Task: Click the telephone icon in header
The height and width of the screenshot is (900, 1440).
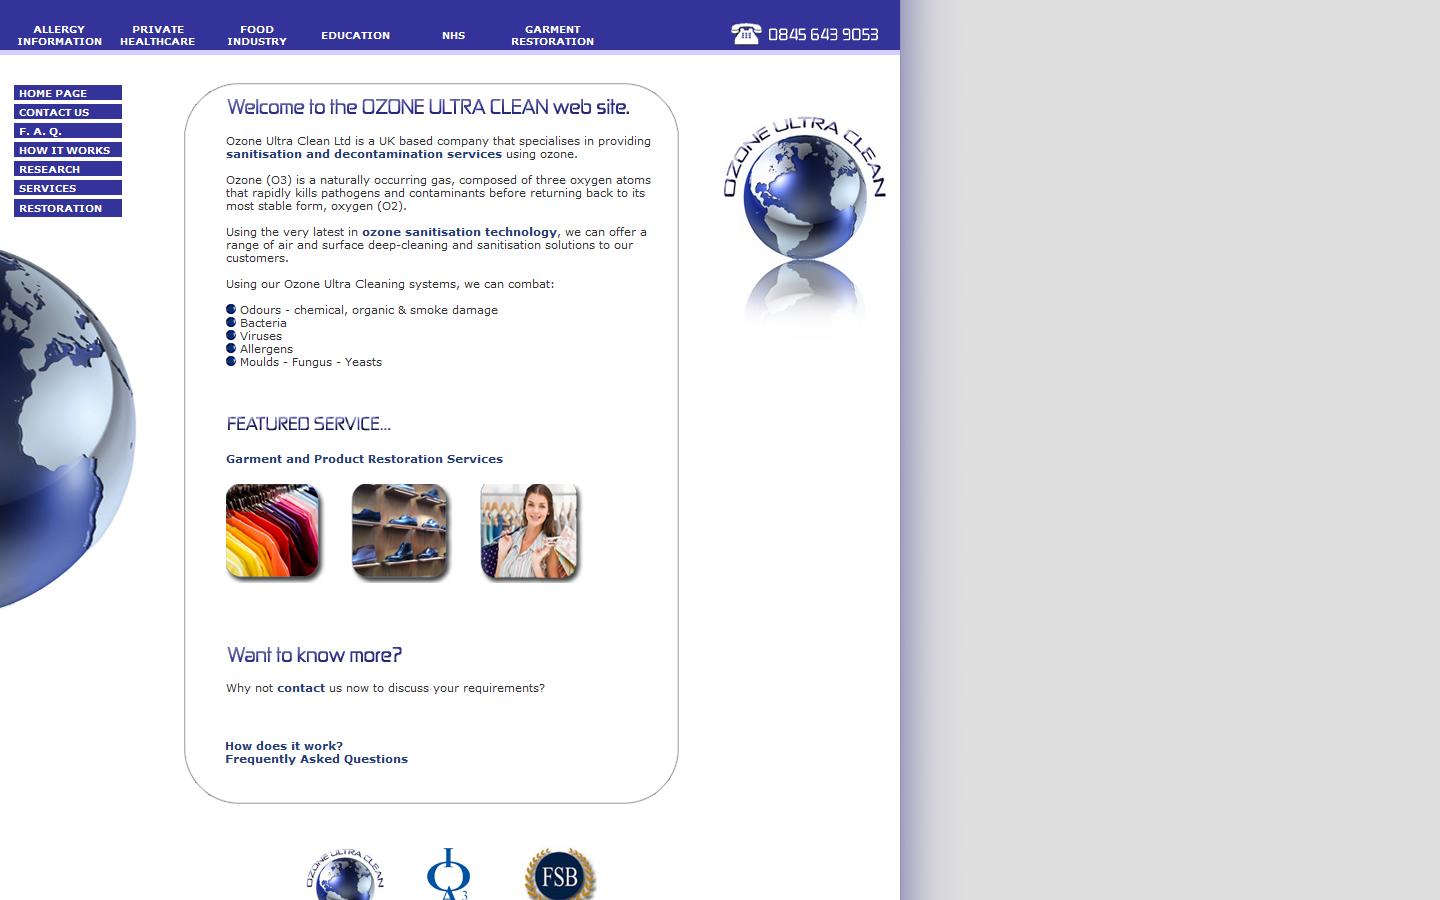Action: click(746, 34)
